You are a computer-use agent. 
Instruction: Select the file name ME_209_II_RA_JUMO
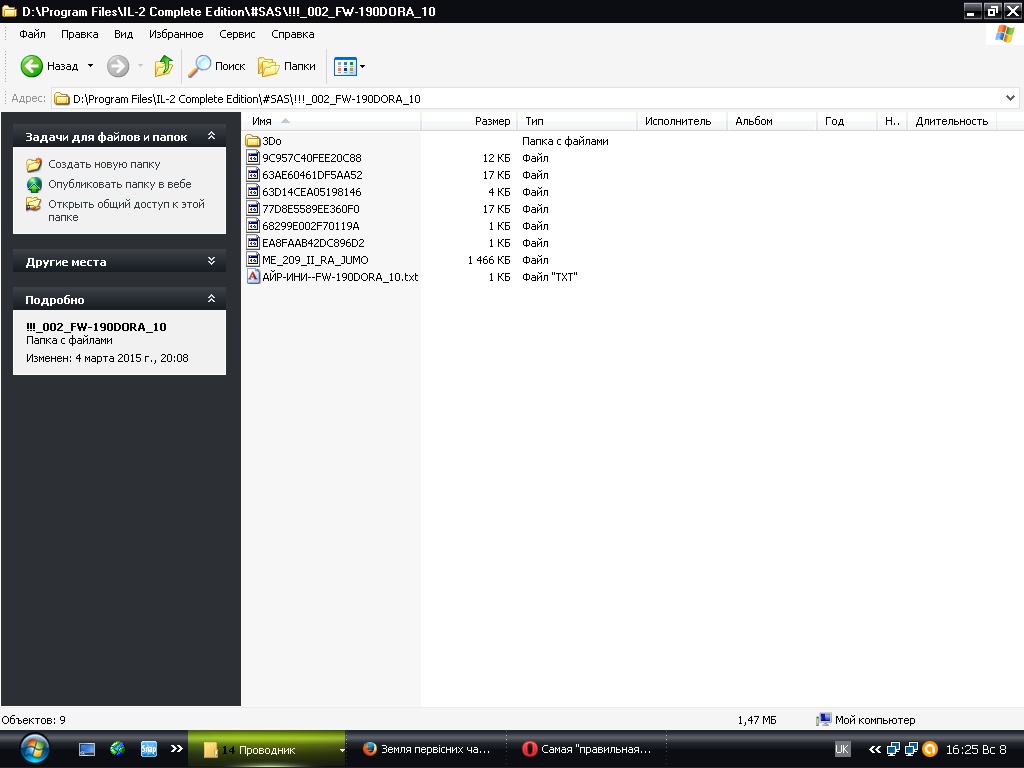point(315,260)
